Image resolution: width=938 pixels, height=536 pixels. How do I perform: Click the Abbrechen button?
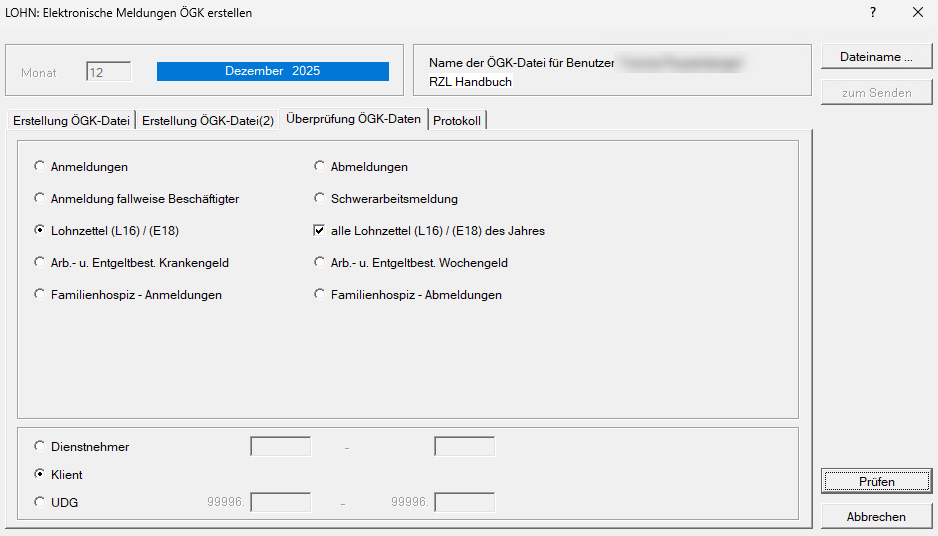[876, 517]
